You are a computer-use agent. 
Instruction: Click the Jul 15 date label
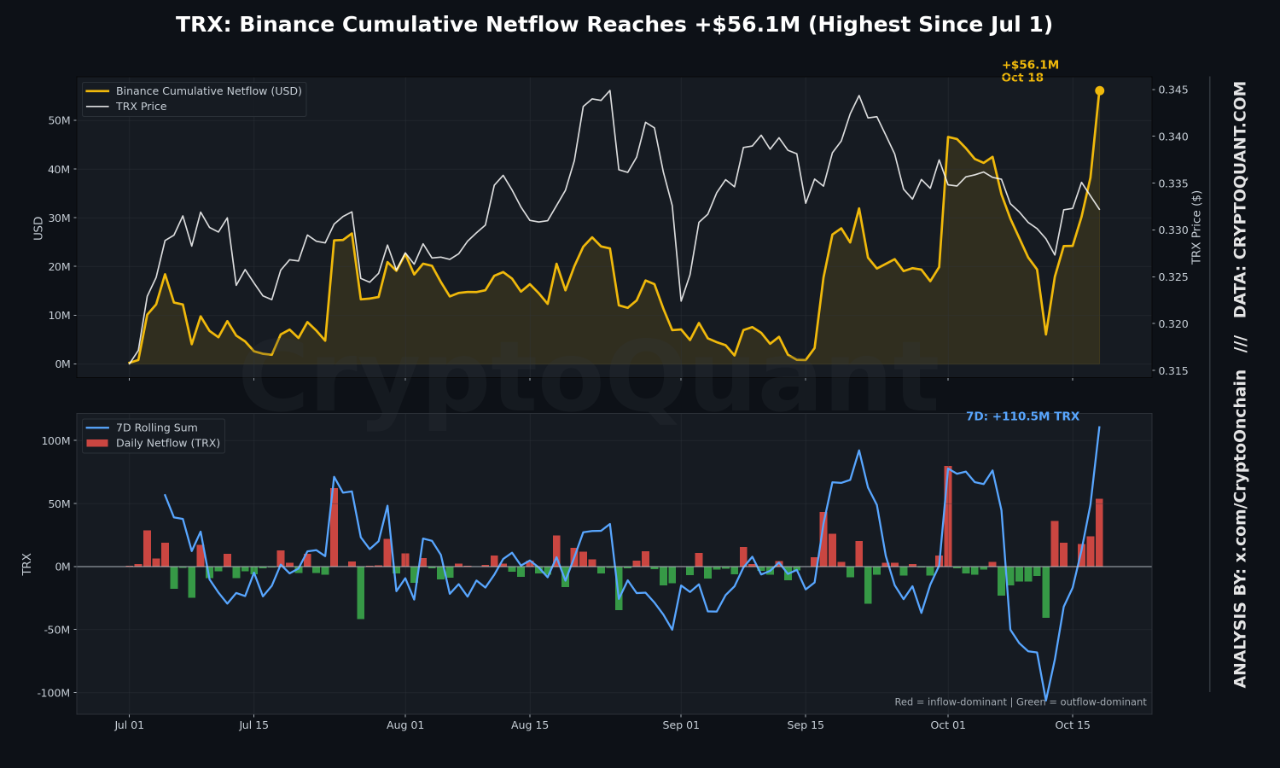(253, 726)
